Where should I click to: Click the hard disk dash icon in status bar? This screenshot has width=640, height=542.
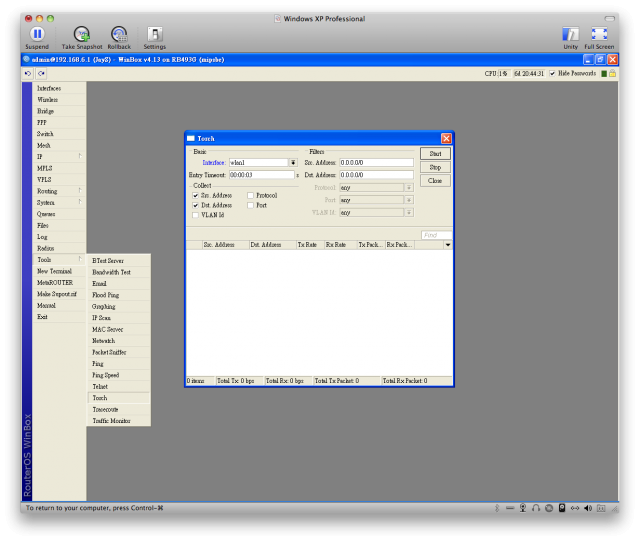tap(510, 508)
